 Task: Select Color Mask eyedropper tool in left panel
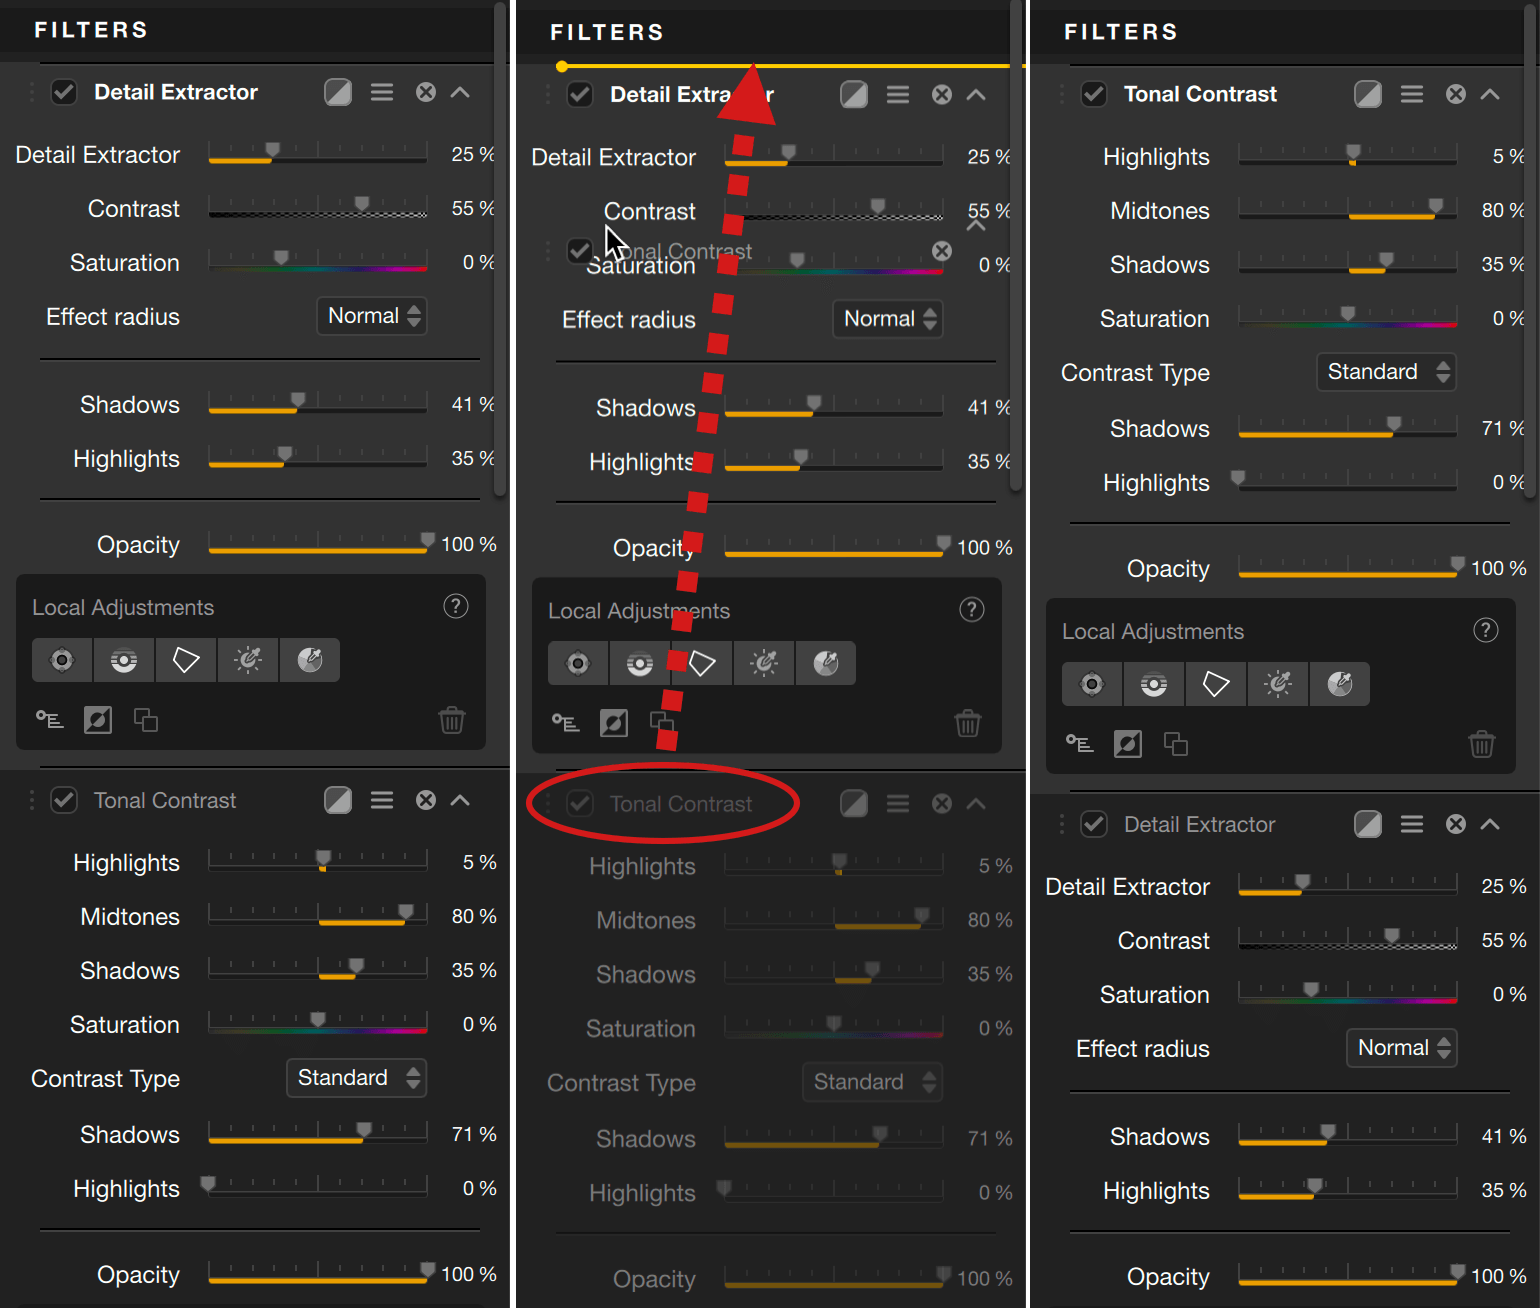click(x=310, y=660)
